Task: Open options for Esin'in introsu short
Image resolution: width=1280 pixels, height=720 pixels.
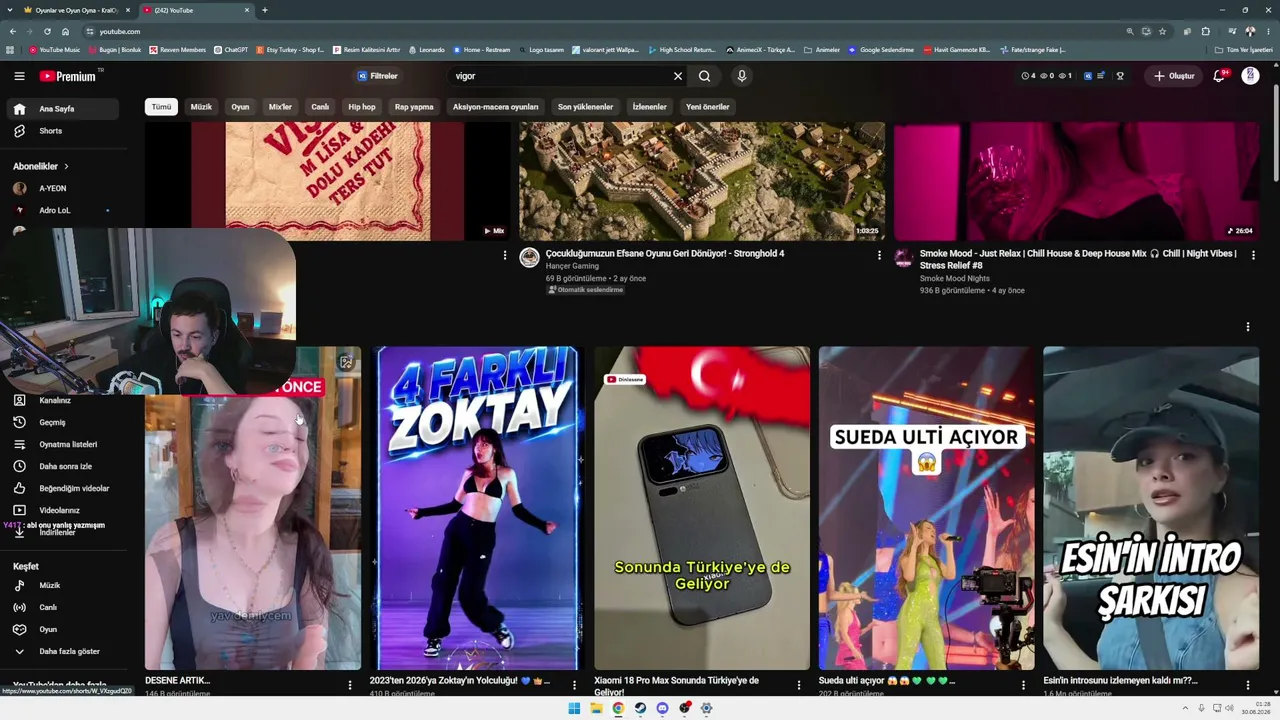Action: point(1248,685)
